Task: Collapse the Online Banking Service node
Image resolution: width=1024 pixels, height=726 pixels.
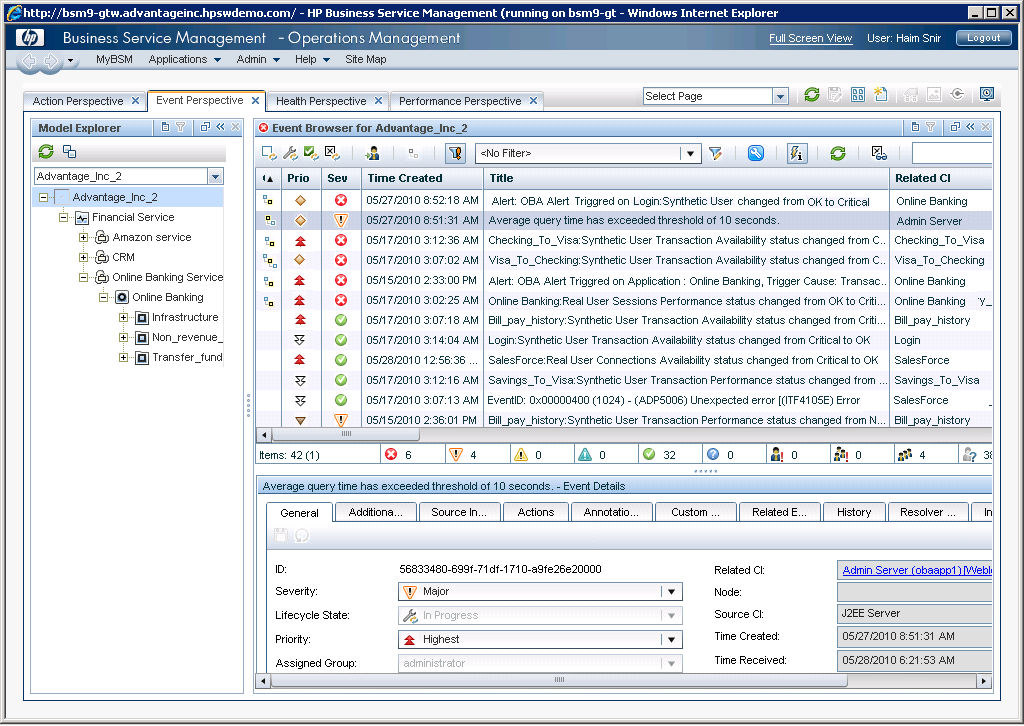Action: [x=84, y=277]
